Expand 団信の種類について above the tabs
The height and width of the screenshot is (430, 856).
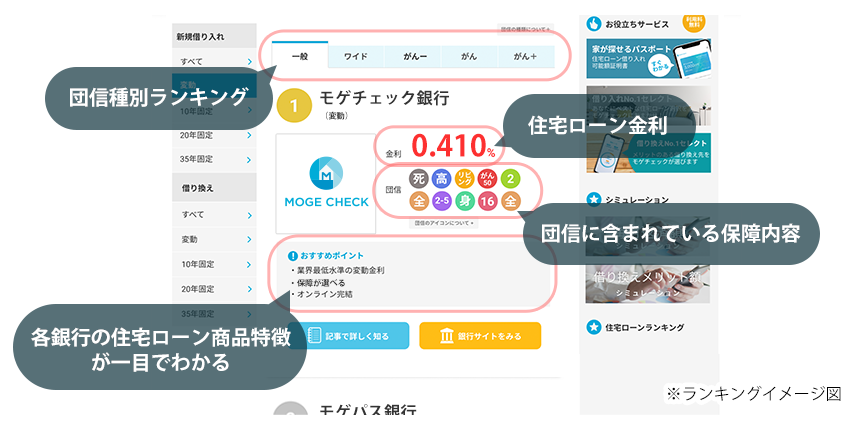pyautogui.click(x=524, y=30)
